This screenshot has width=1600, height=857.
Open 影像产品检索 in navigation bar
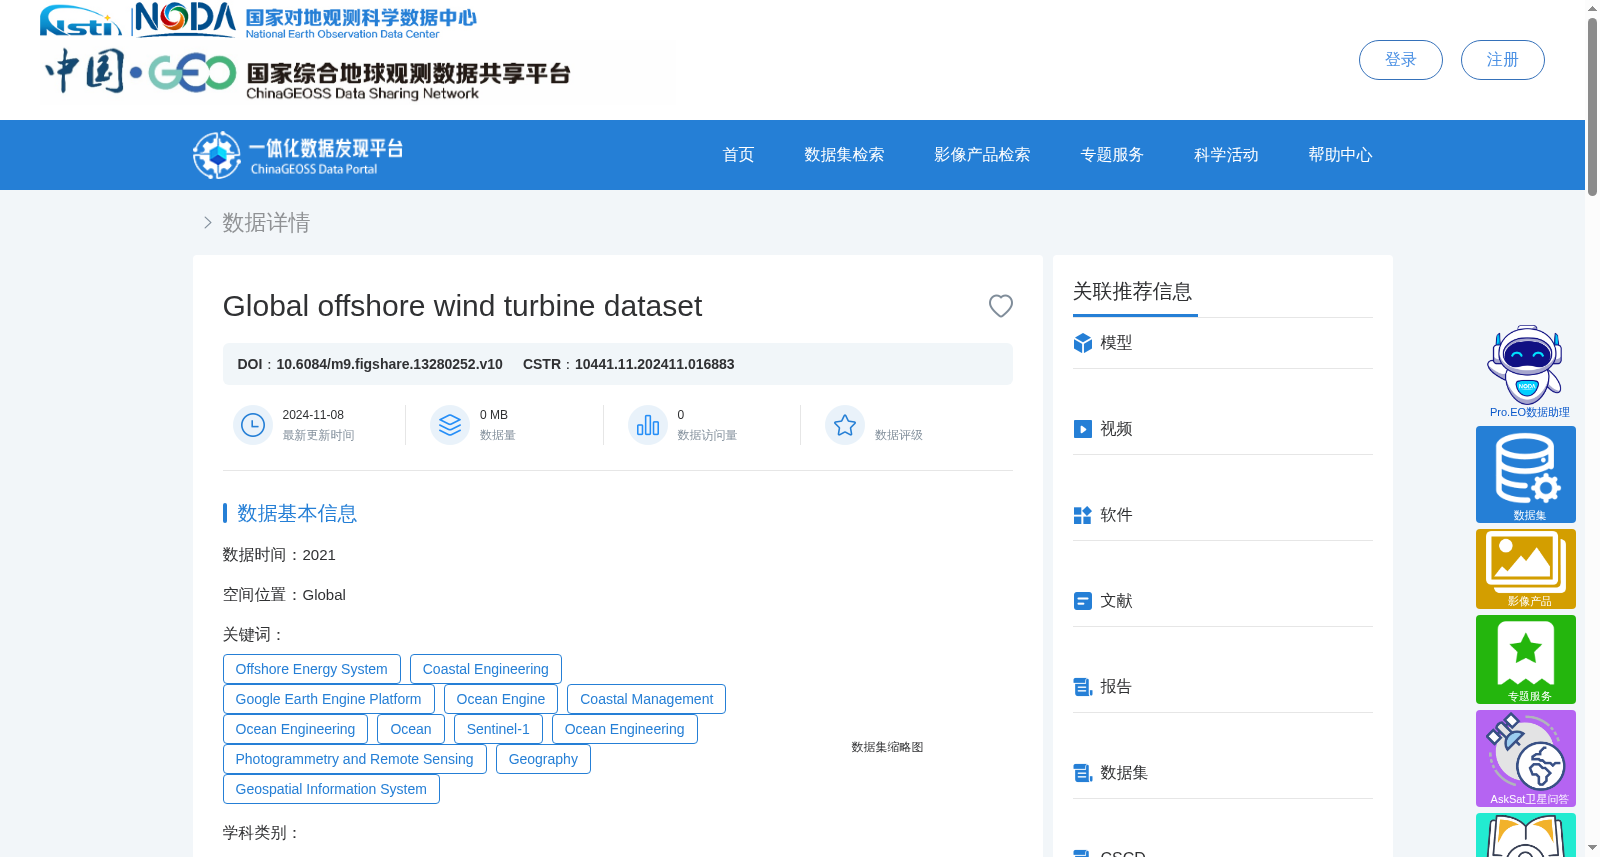coord(982,155)
